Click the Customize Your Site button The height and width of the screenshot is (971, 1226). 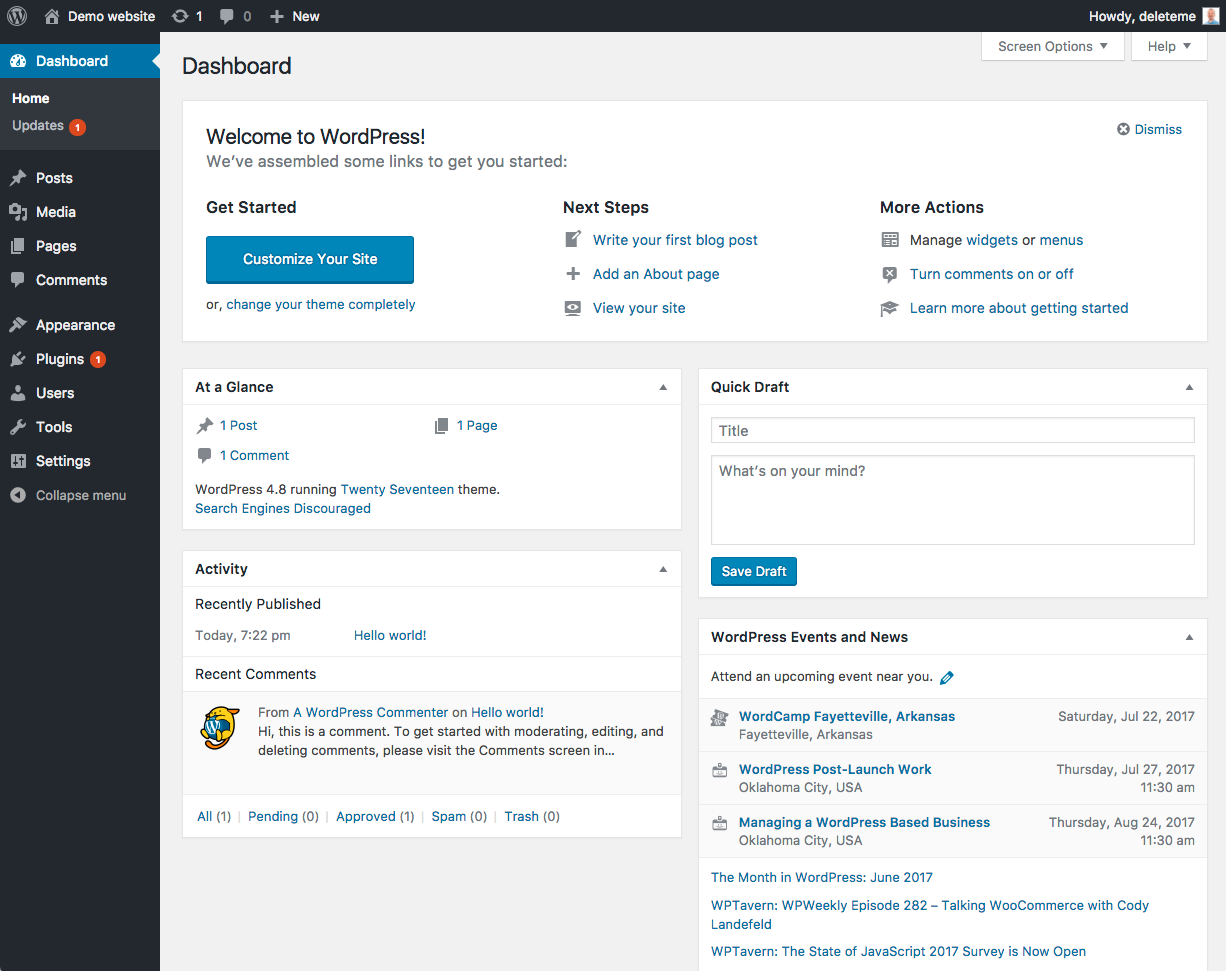point(310,259)
